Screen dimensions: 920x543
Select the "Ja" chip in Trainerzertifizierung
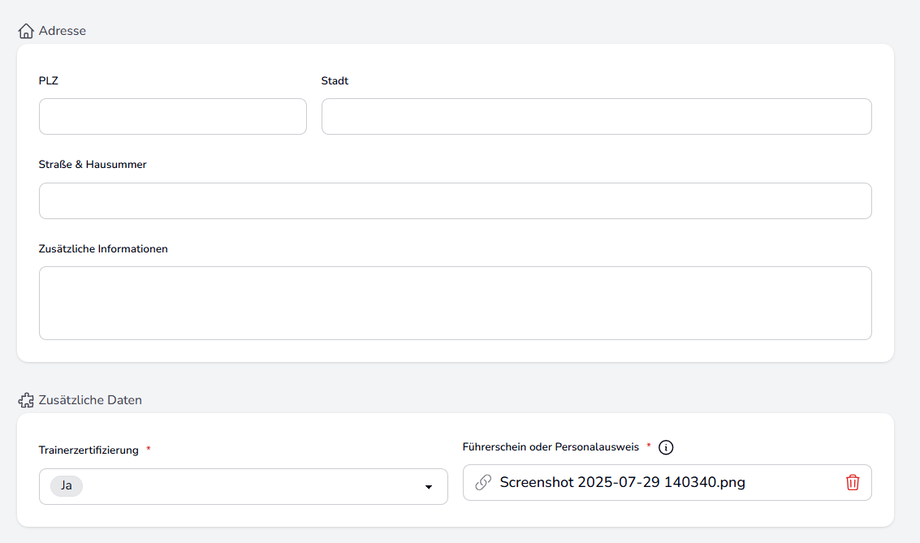coord(67,486)
